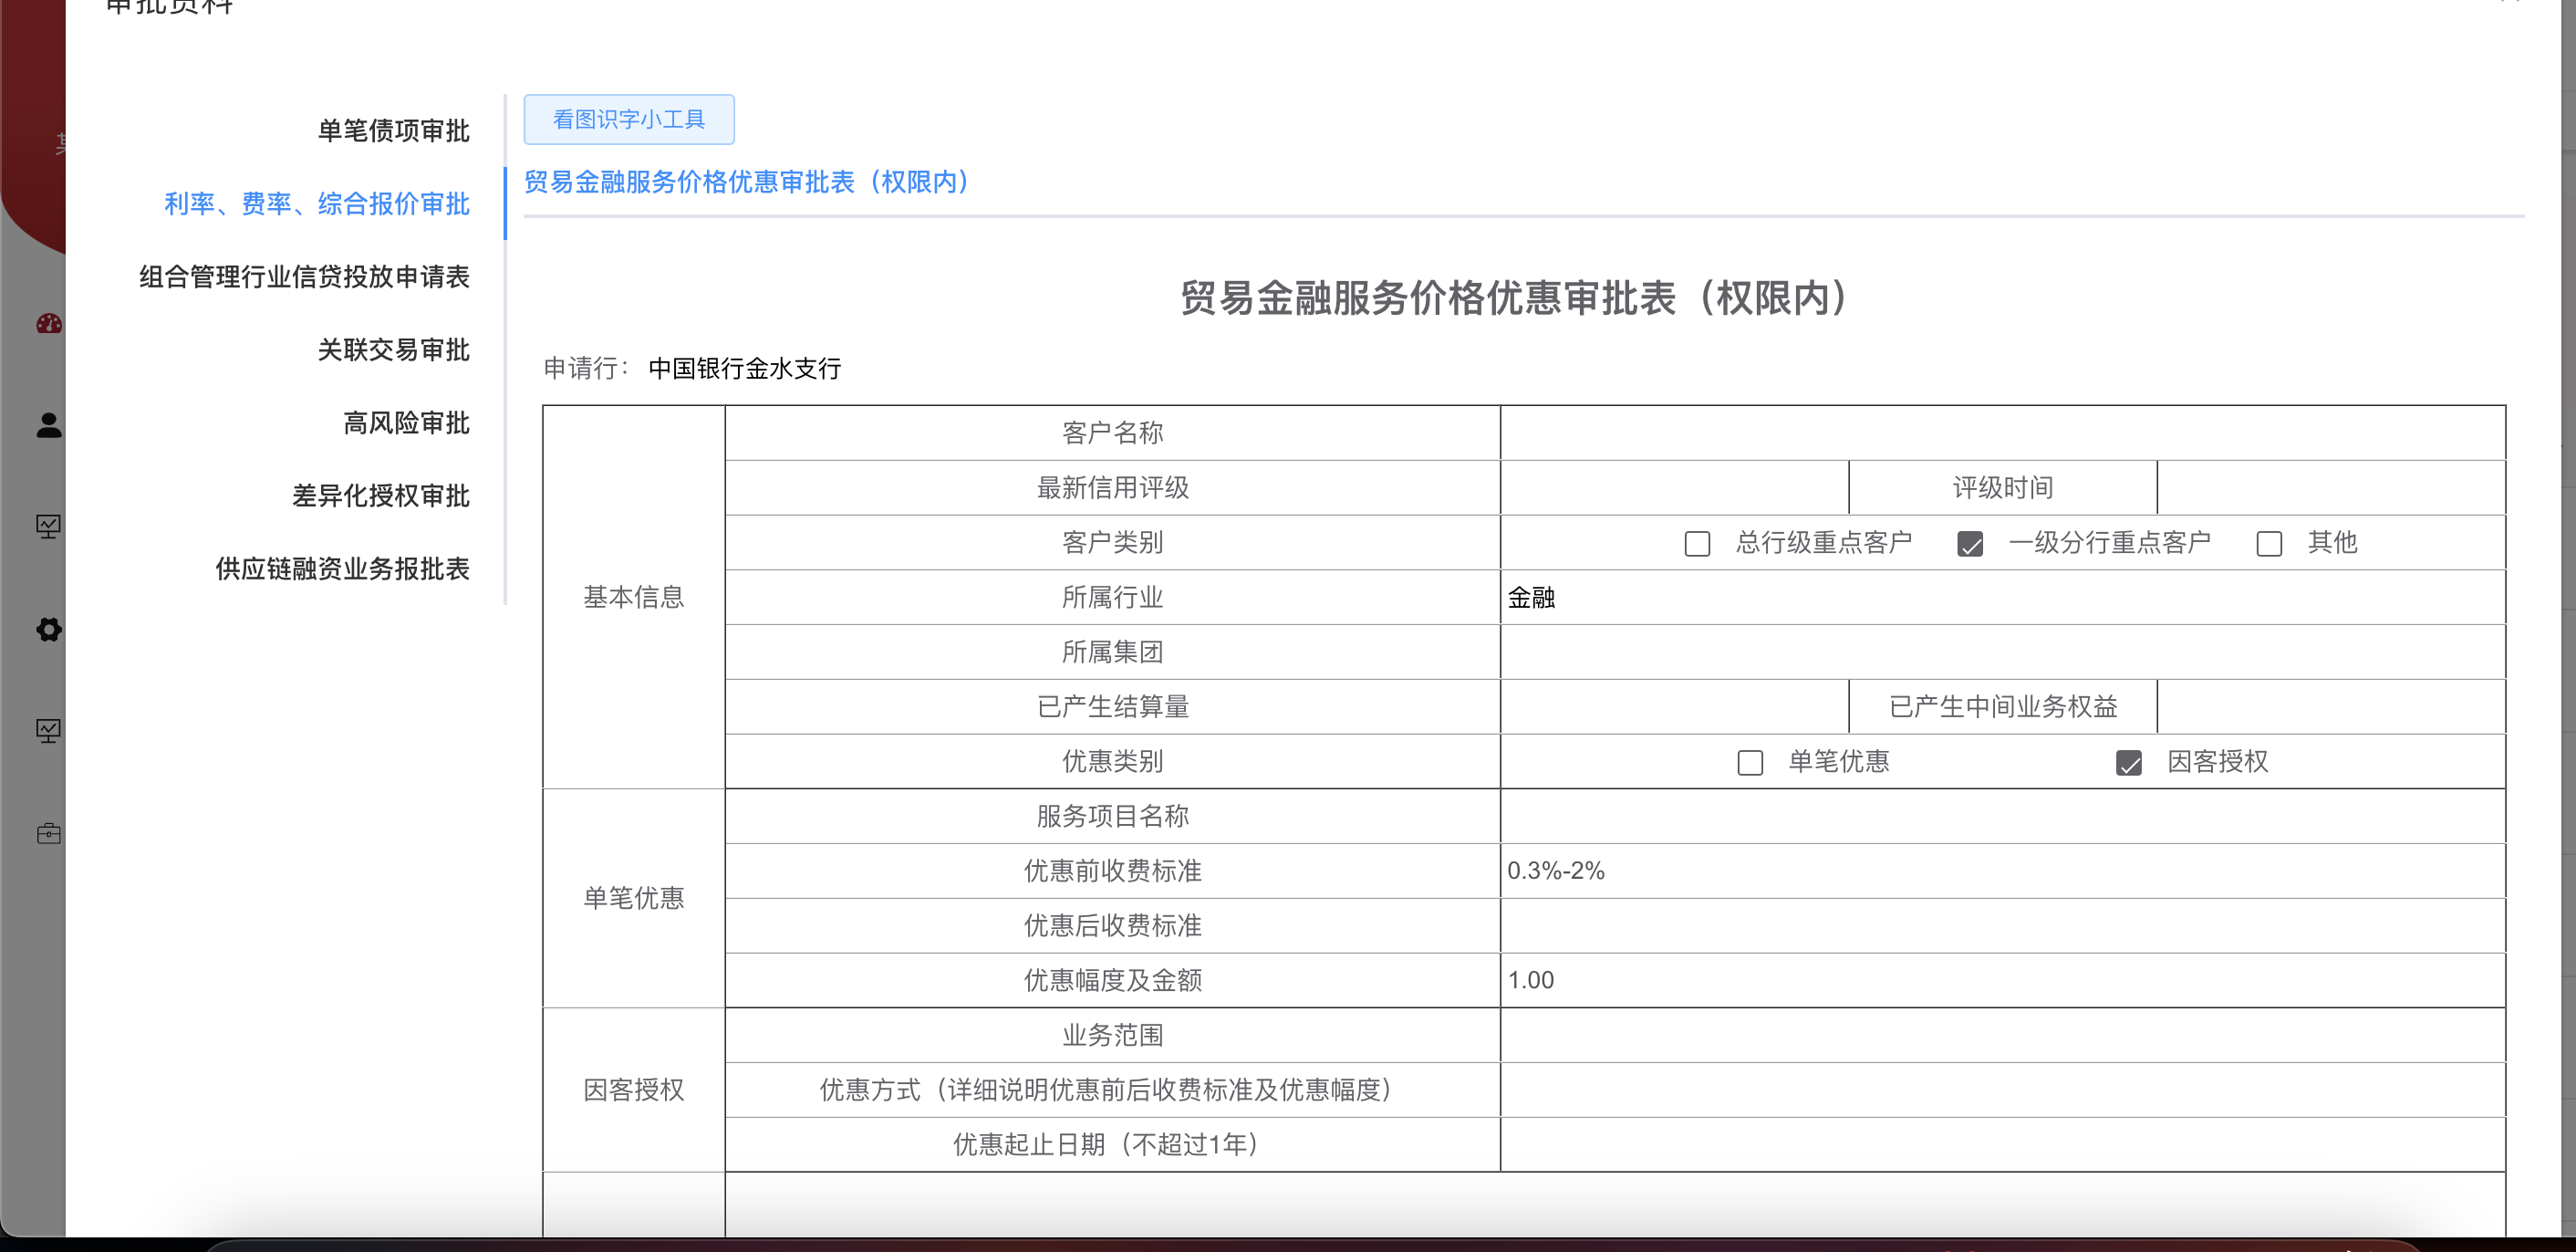Image resolution: width=2576 pixels, height=1252 pixels.
Task: Click the 评级时间 value field
Action: pos(2331,488)
